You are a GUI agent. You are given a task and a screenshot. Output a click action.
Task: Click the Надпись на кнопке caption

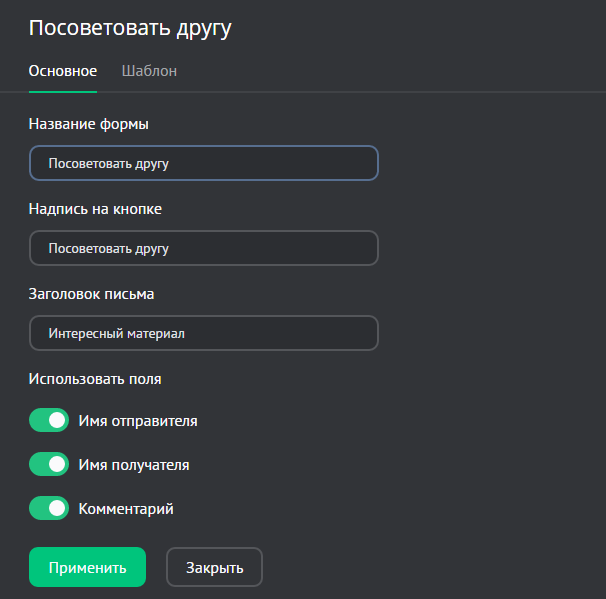(x=95, y=209)
